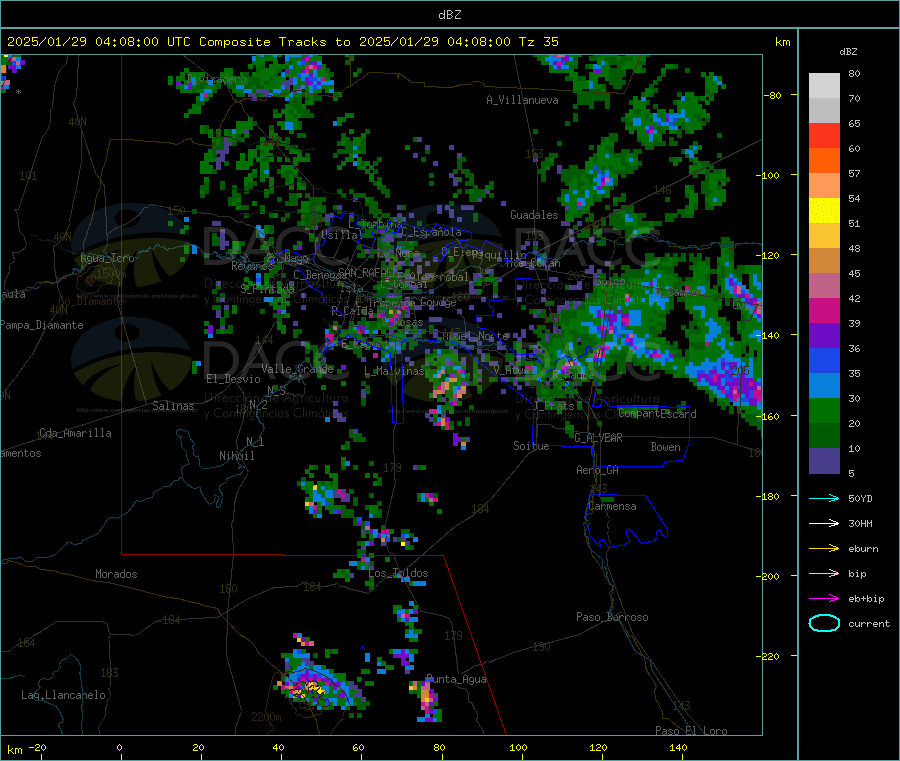The image size is (900, 761).
Task: Click the Composite Tracks timestamp header
Action: 282,42
